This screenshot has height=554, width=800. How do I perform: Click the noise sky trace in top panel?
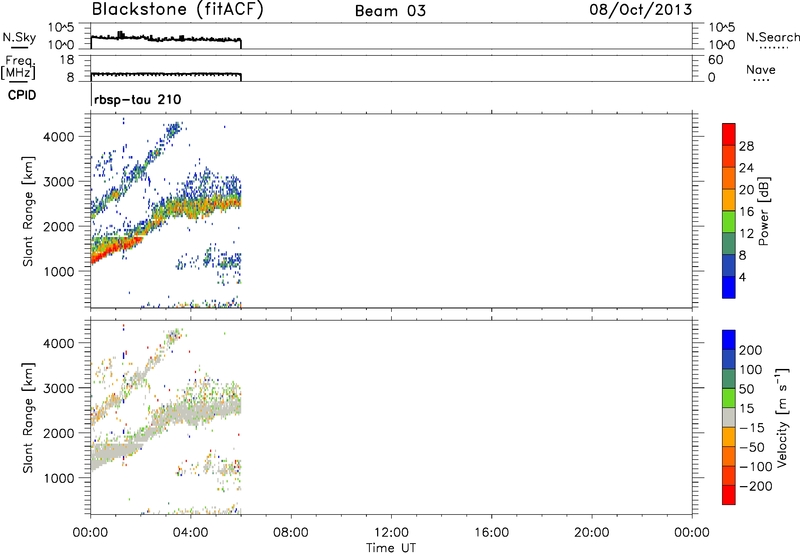[x=166, y=38]
